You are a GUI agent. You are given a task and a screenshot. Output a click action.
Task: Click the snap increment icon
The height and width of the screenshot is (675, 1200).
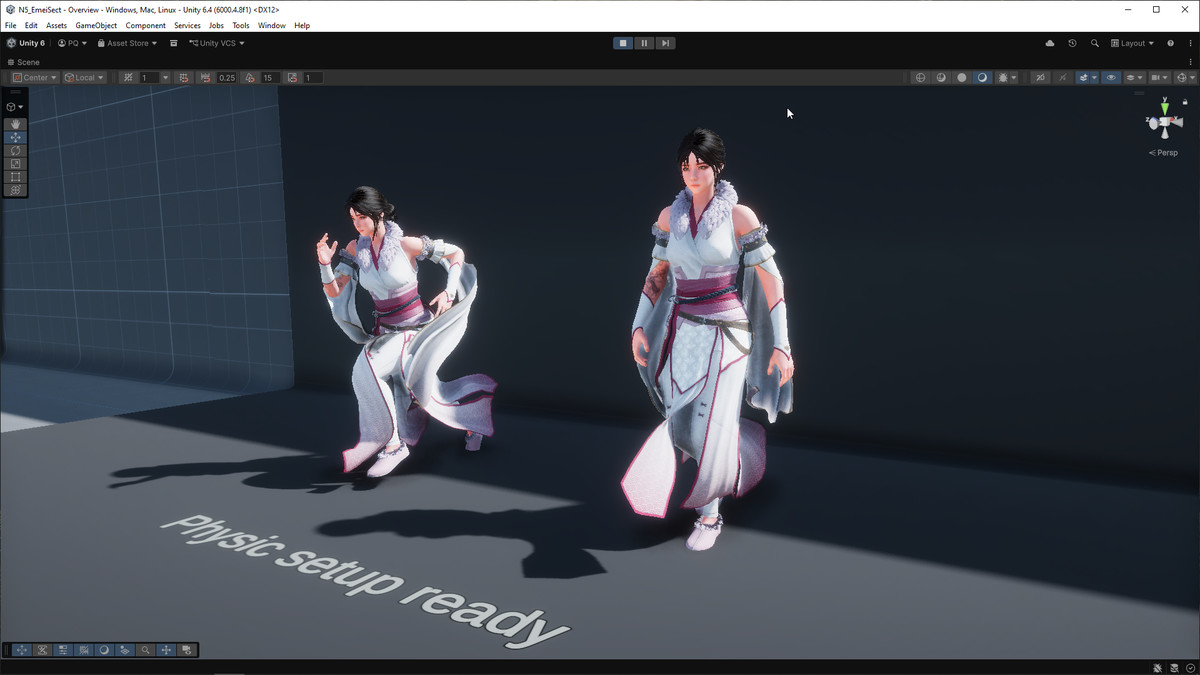click(183, 78)
